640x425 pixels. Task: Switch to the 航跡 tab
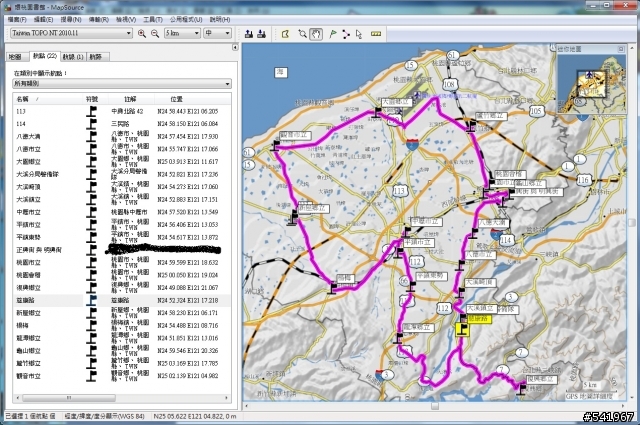[x=96, y=57]
